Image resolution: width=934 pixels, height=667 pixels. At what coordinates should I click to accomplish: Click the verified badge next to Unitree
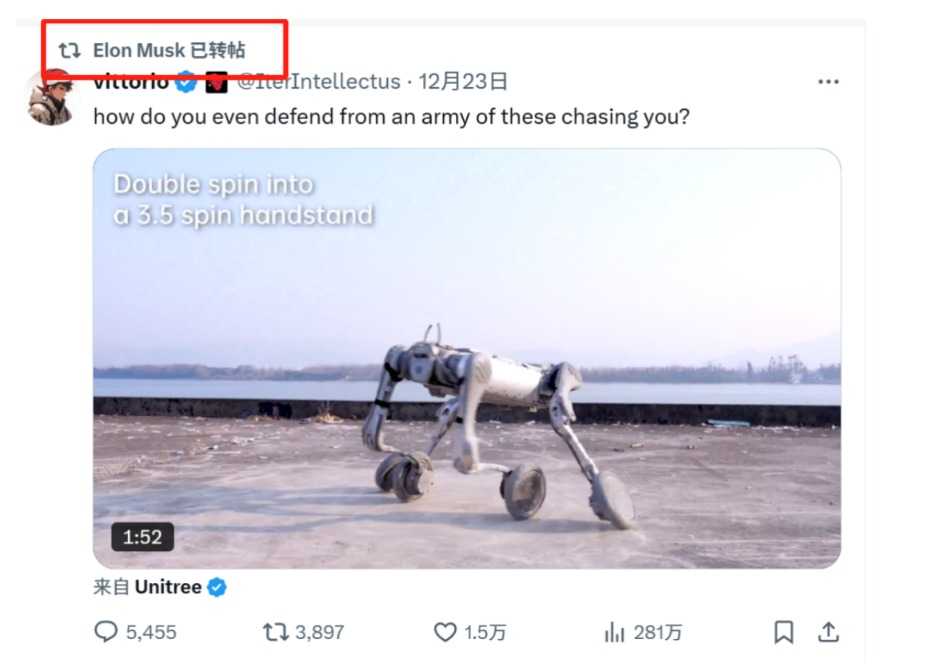[217, 588]
